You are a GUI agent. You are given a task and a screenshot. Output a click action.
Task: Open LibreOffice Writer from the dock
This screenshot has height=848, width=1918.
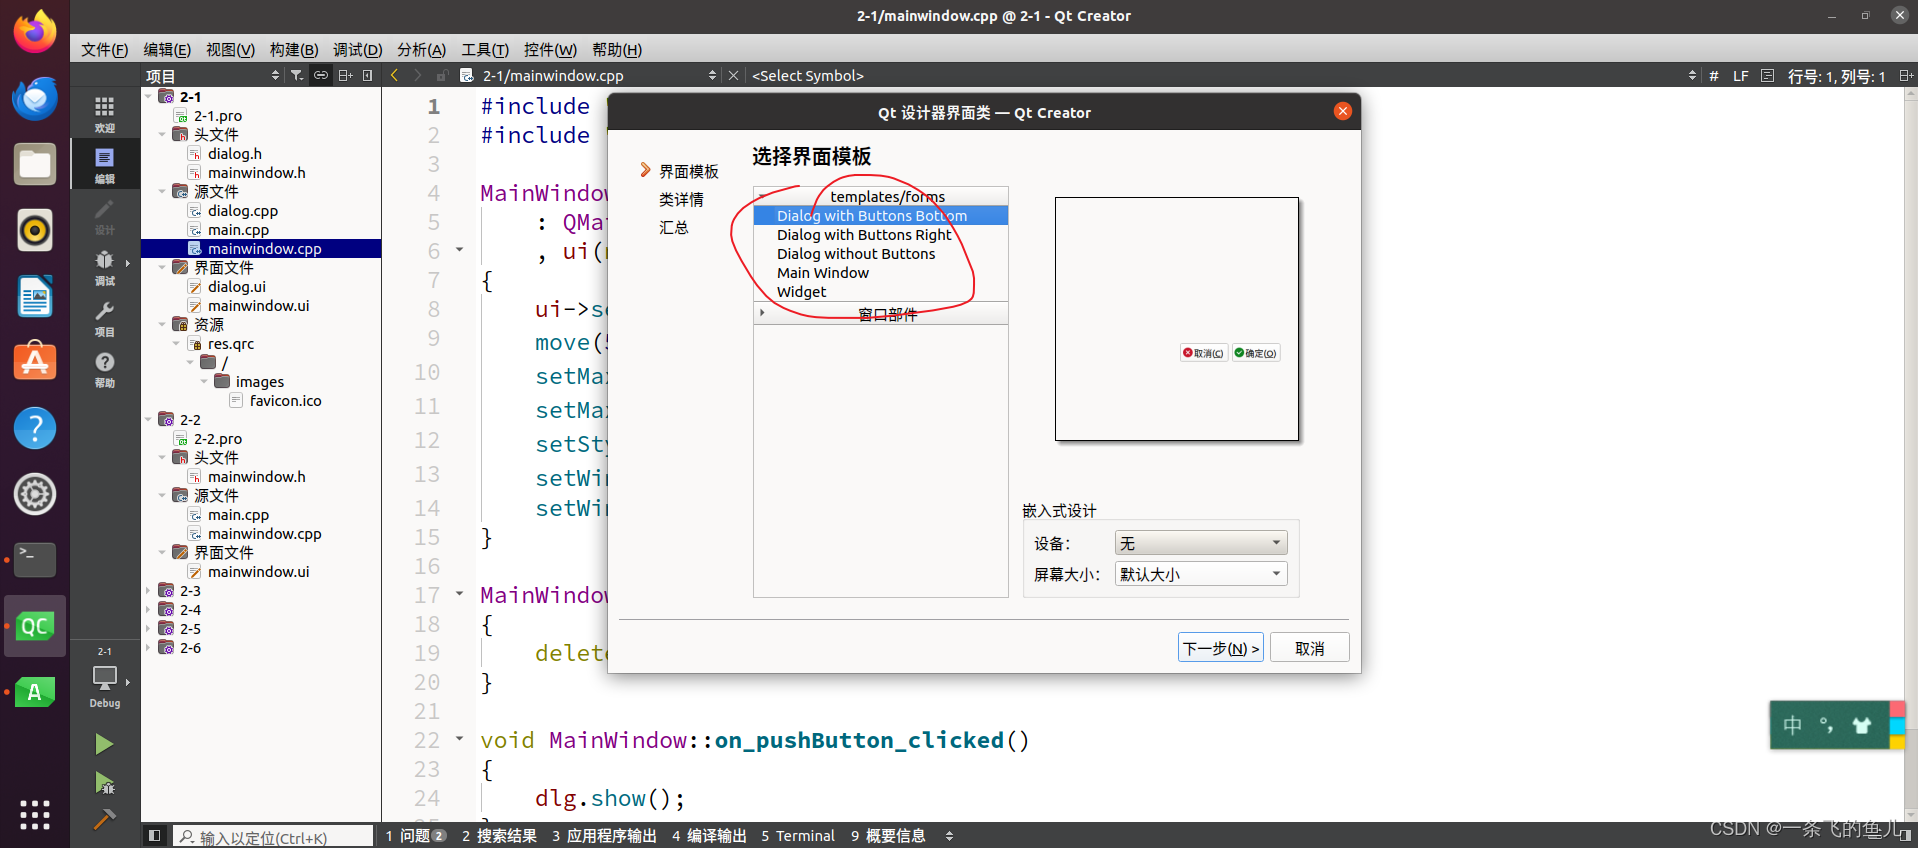pyautogui.click(x=35, y=296)
